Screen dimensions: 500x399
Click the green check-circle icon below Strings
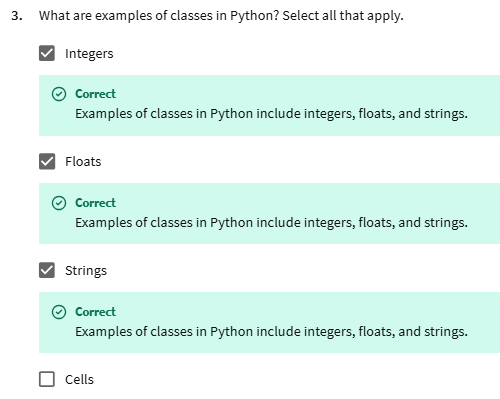pos(59,312)
